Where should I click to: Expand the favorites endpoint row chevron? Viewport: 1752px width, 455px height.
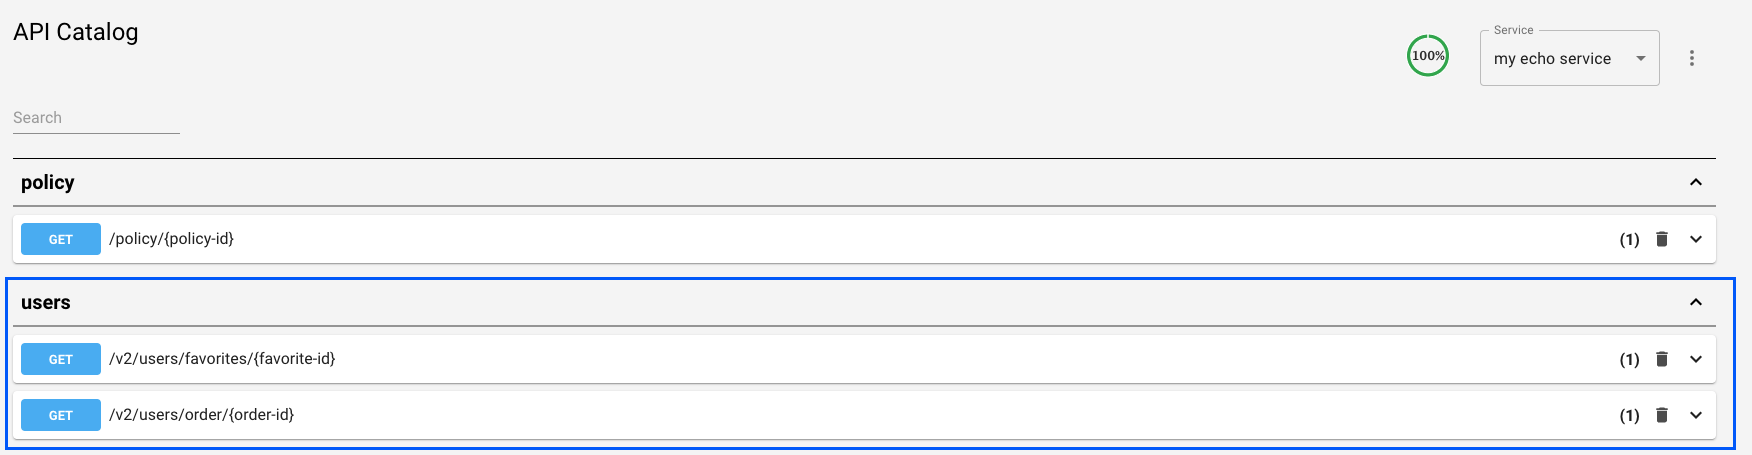(x=1696, y=359)
